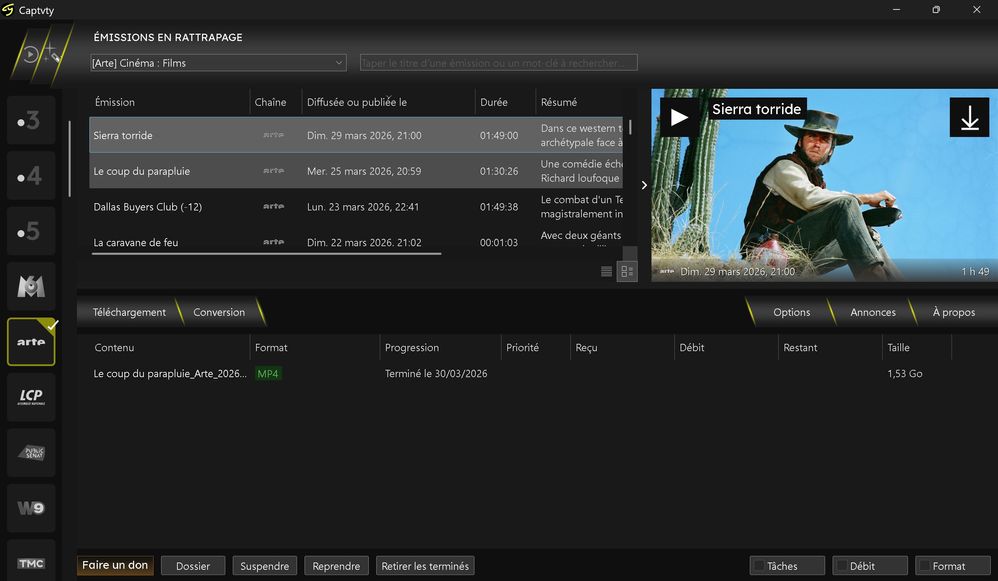Open the Annonces tab
Viewport: 998px width, 581px height.
pyautogui.click(x=873, y=312)
